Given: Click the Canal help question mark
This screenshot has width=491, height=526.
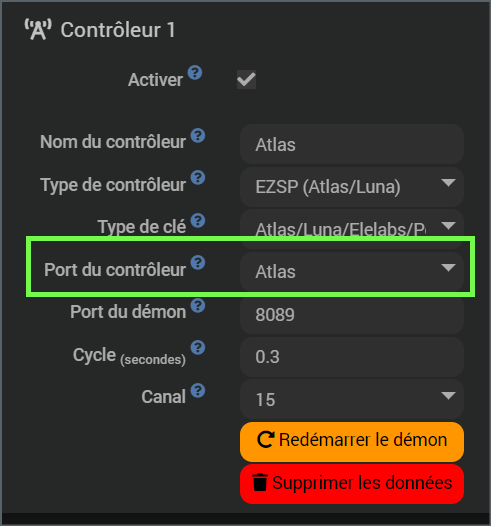Looking at the screenshot, I should (198, 390).
